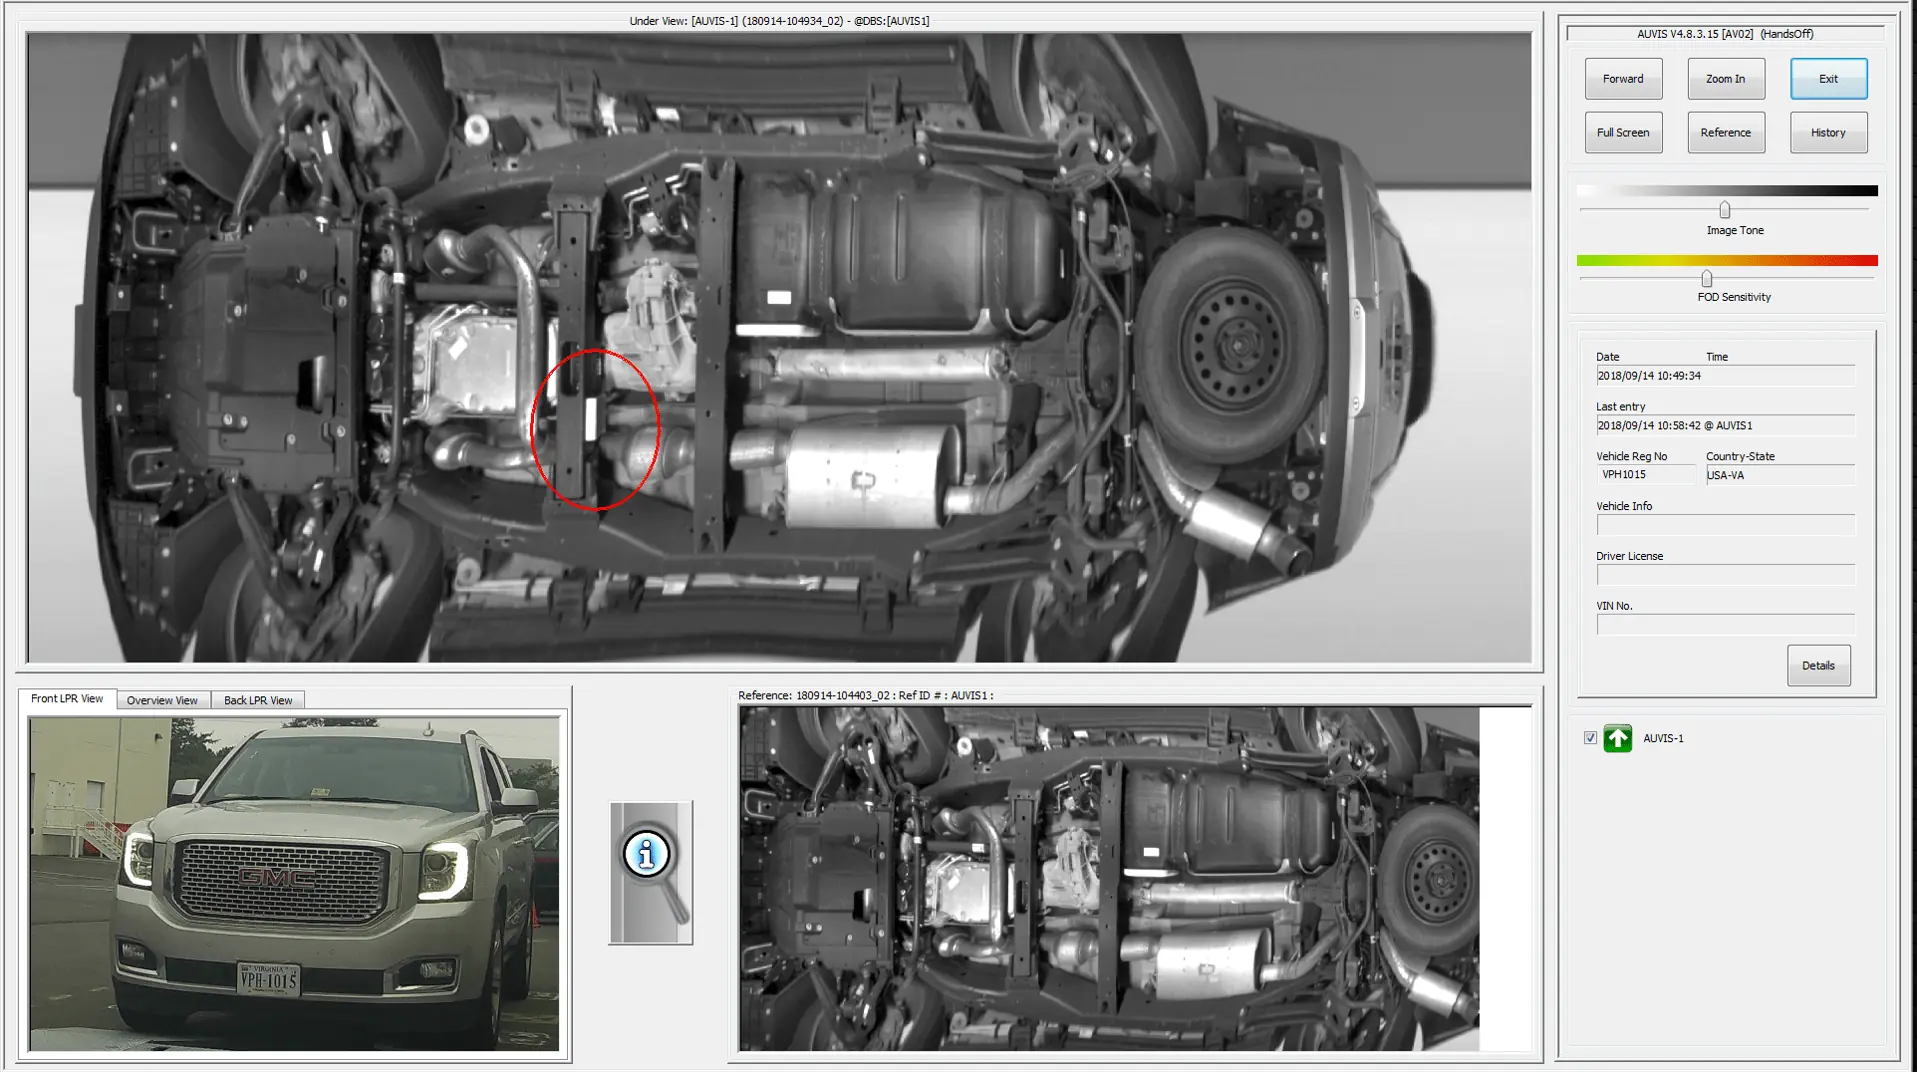Screen dimensions: 1917x1072
Task: Click the Image Tone slider handle
Action: [x=1724, y=210]
